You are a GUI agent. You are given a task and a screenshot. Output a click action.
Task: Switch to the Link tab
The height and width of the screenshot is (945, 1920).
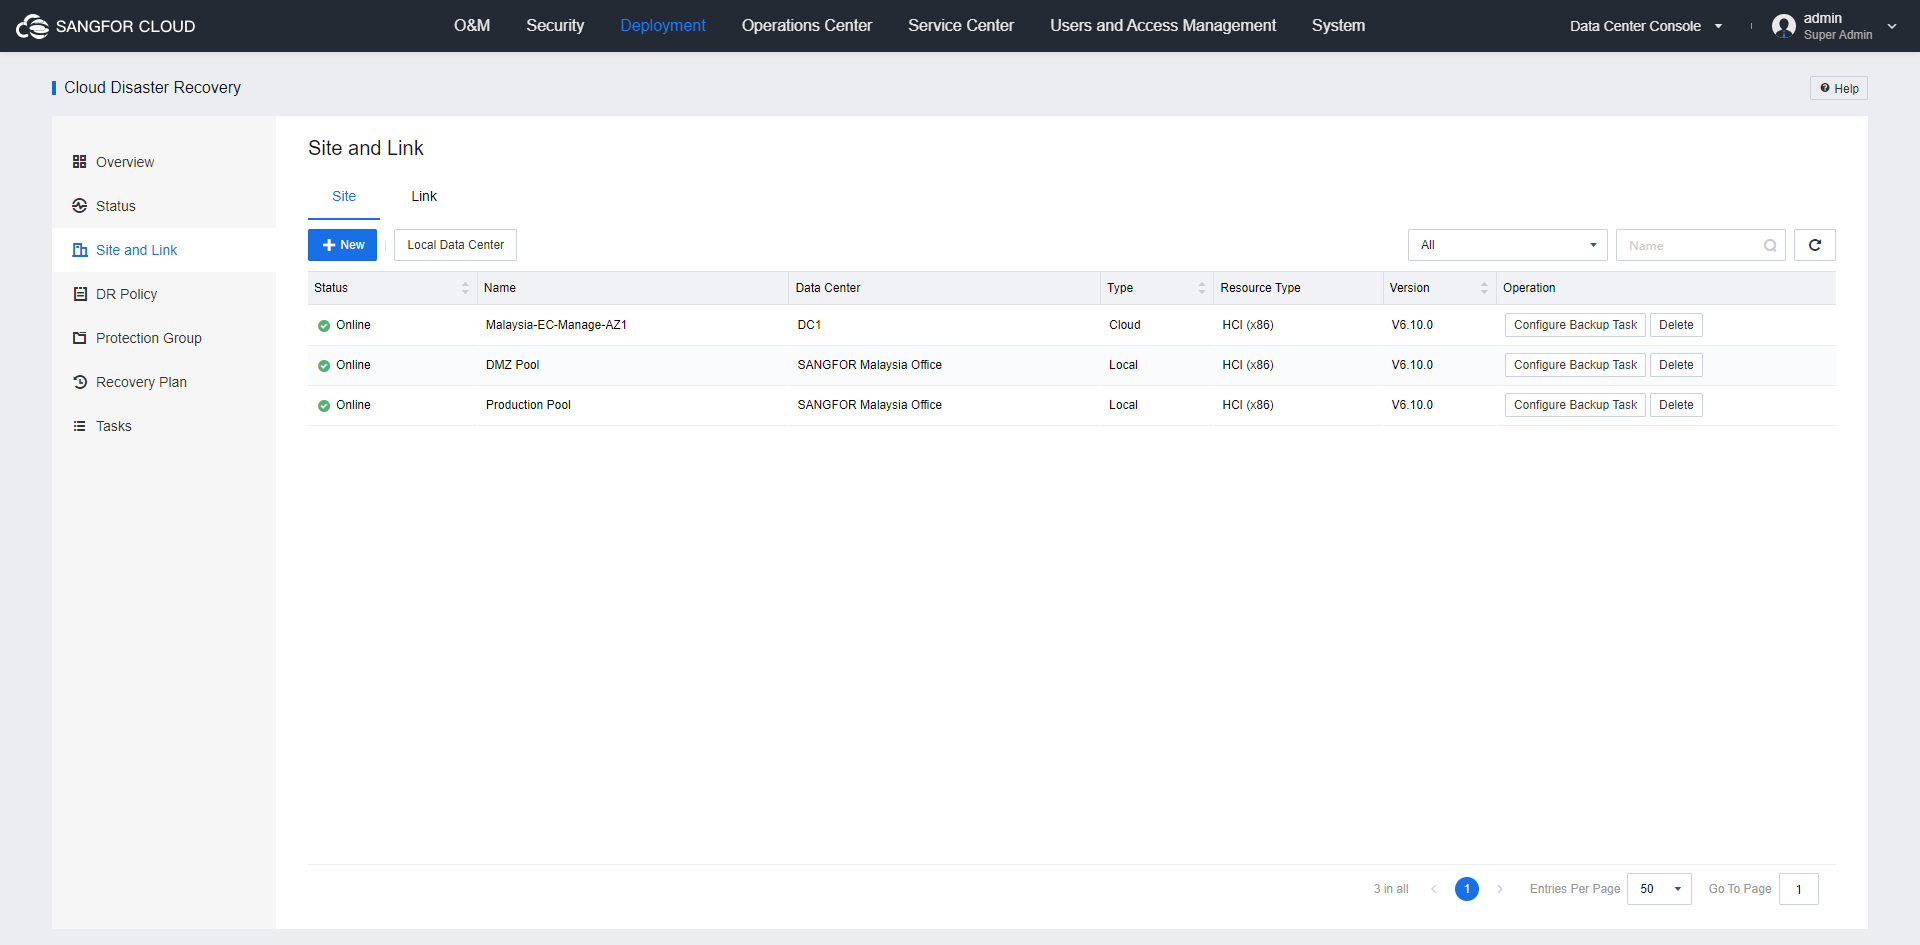(424, 196)
